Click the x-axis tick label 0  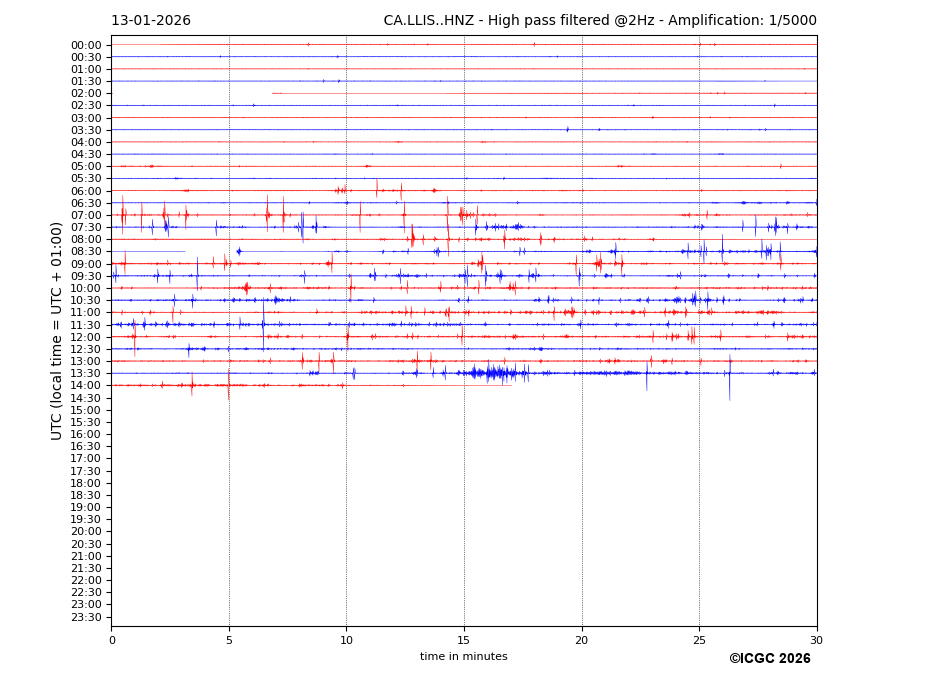(x=112, y=640)
